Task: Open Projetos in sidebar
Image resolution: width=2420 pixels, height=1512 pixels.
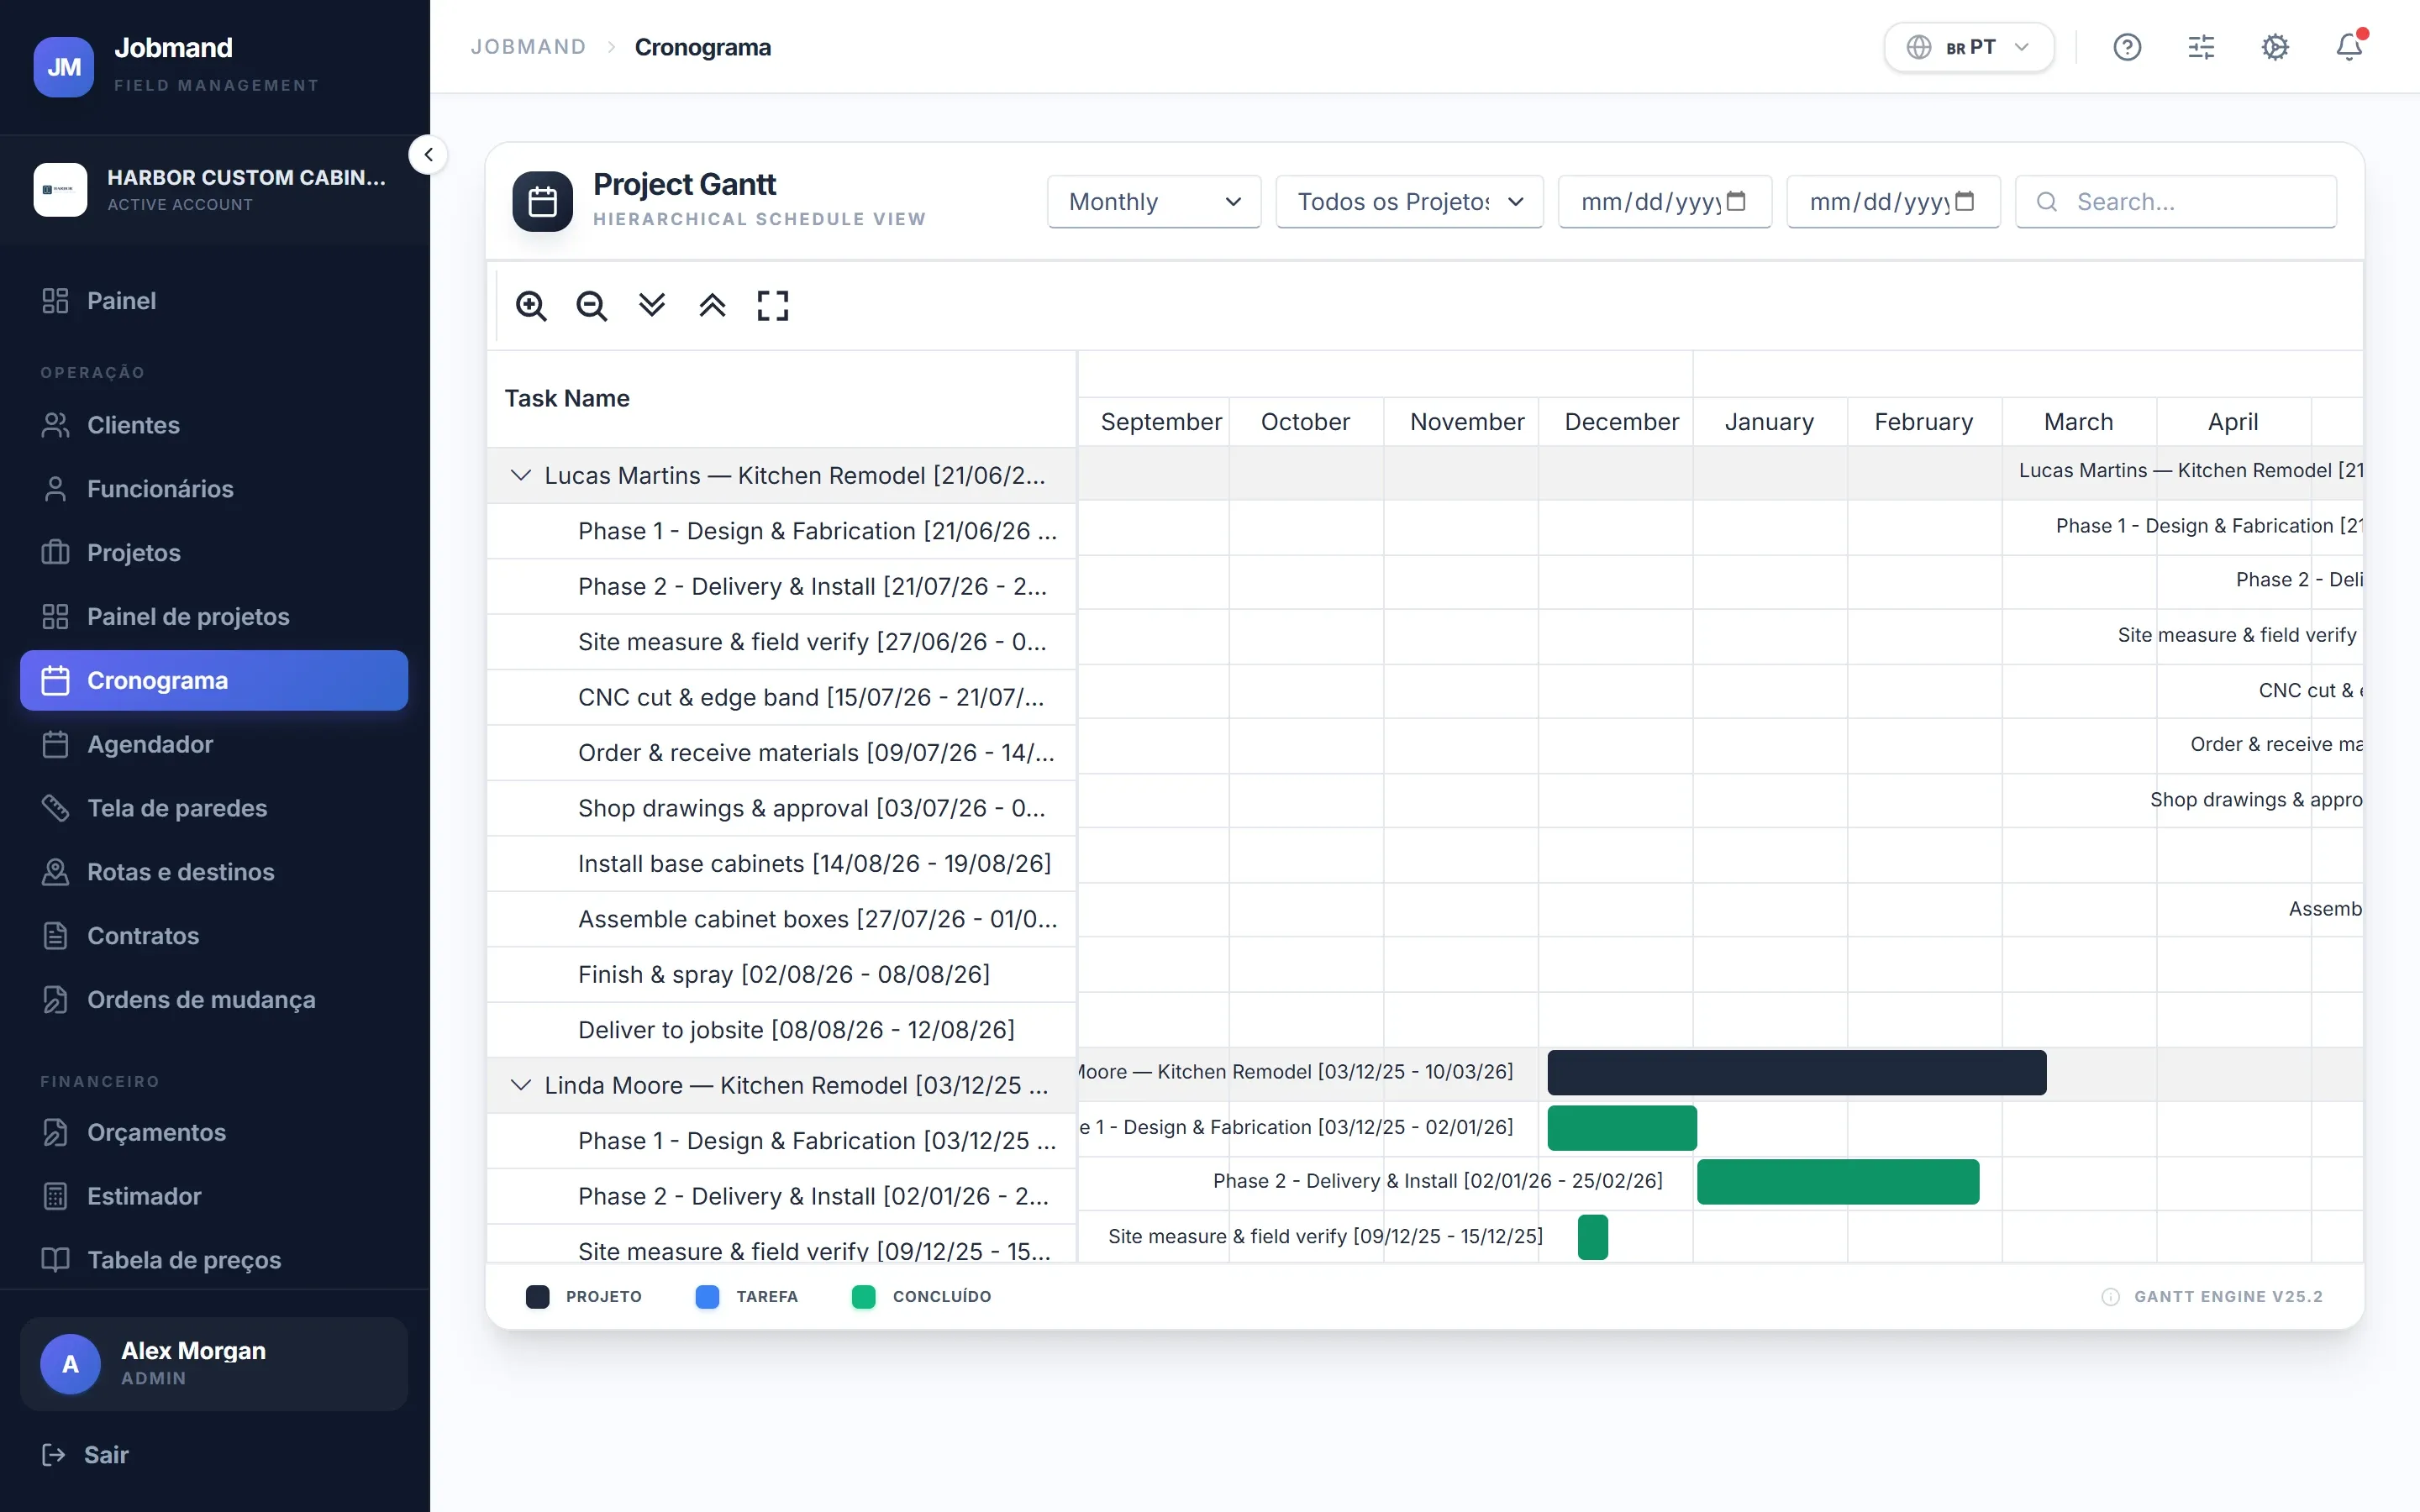Action: pyautogui.click(x=214, y=553)
